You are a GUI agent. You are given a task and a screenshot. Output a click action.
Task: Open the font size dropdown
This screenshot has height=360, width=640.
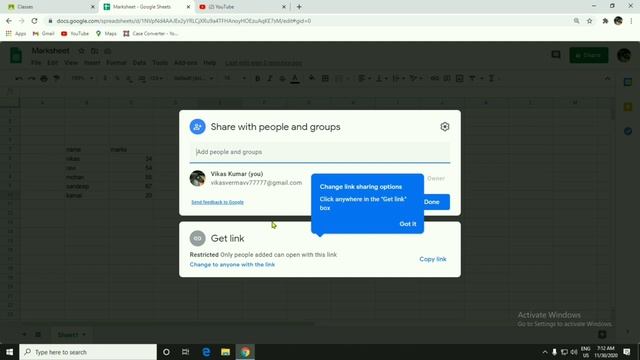tap(234, 78)
